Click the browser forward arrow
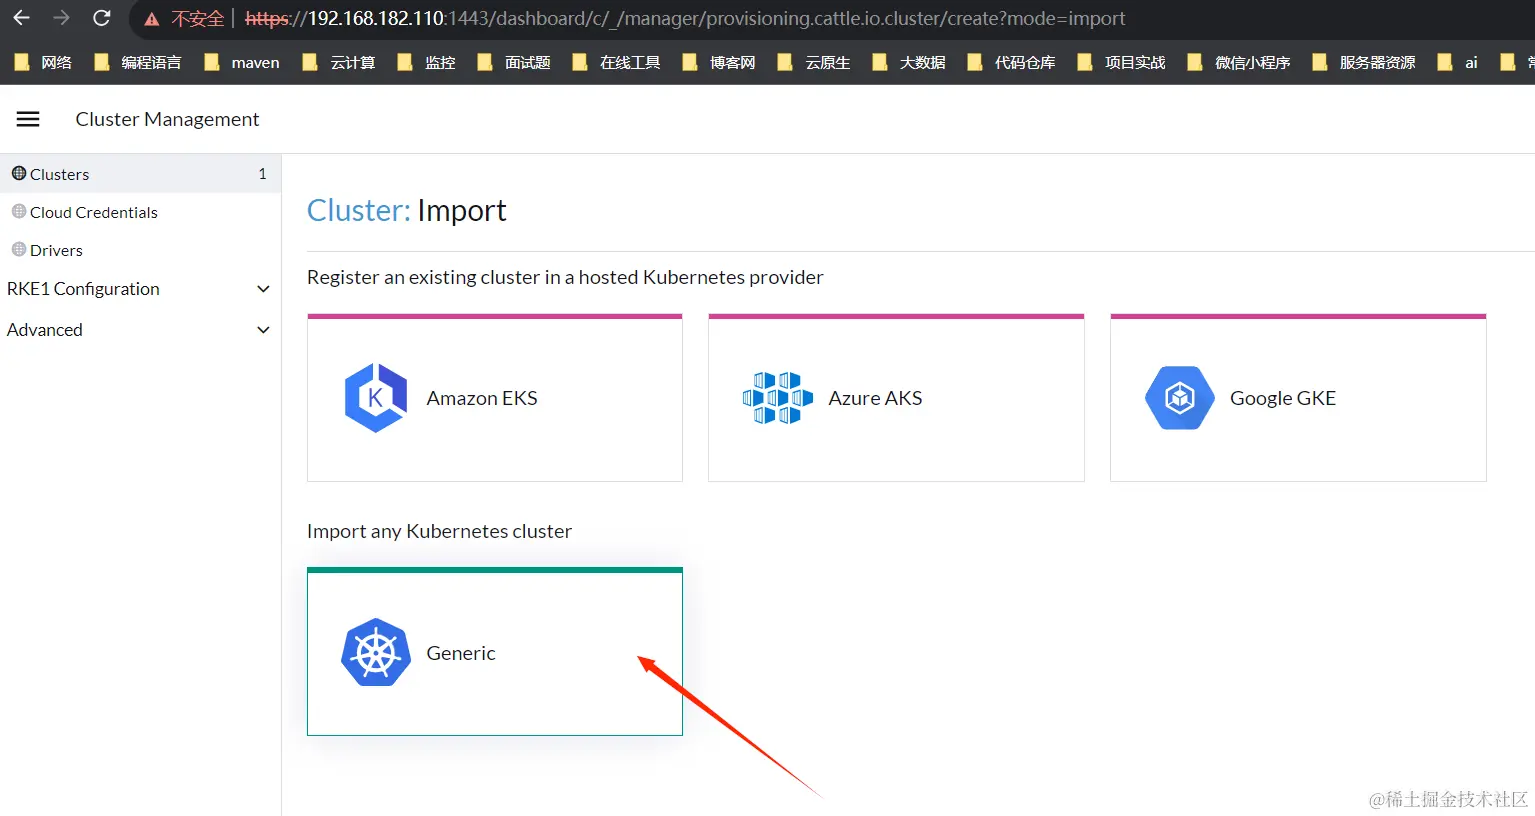1535x816 pixels. tap(61, 18)
